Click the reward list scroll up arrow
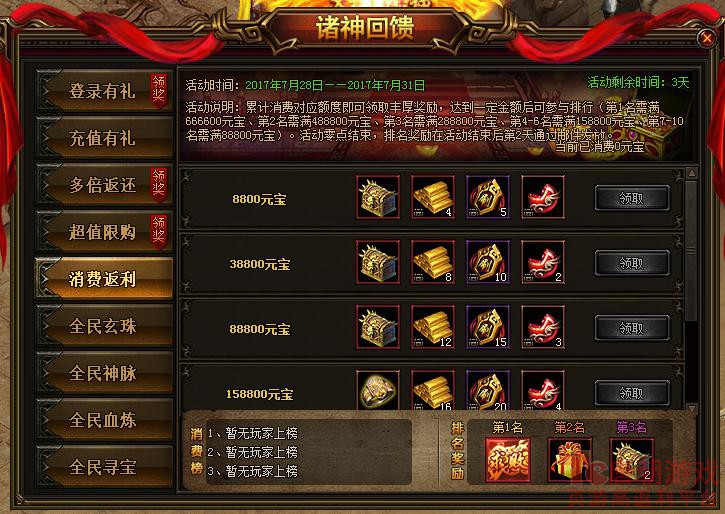Viewport: 725px width, 514px height. point(692,173)
